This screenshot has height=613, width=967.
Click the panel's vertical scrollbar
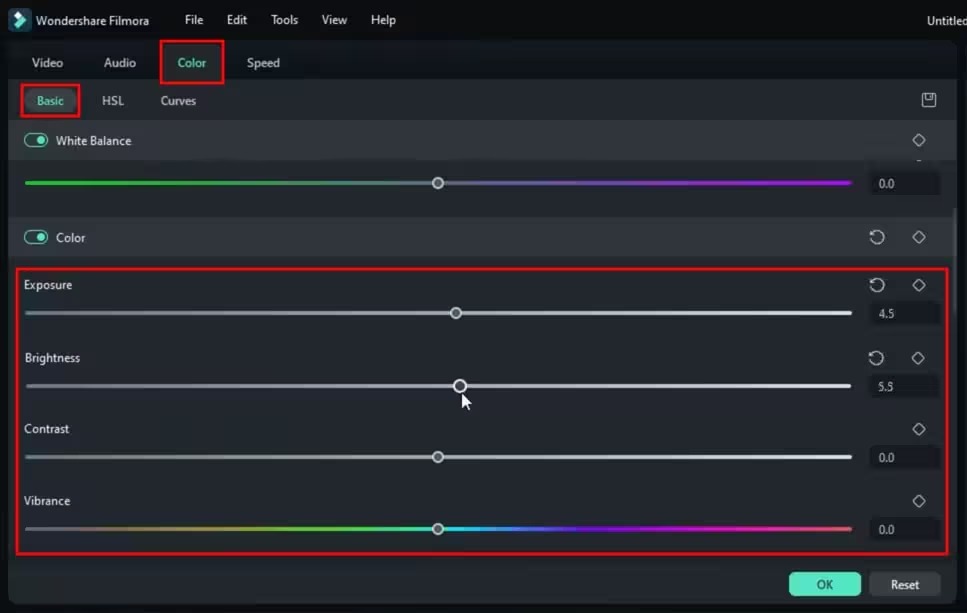(955, 259)
